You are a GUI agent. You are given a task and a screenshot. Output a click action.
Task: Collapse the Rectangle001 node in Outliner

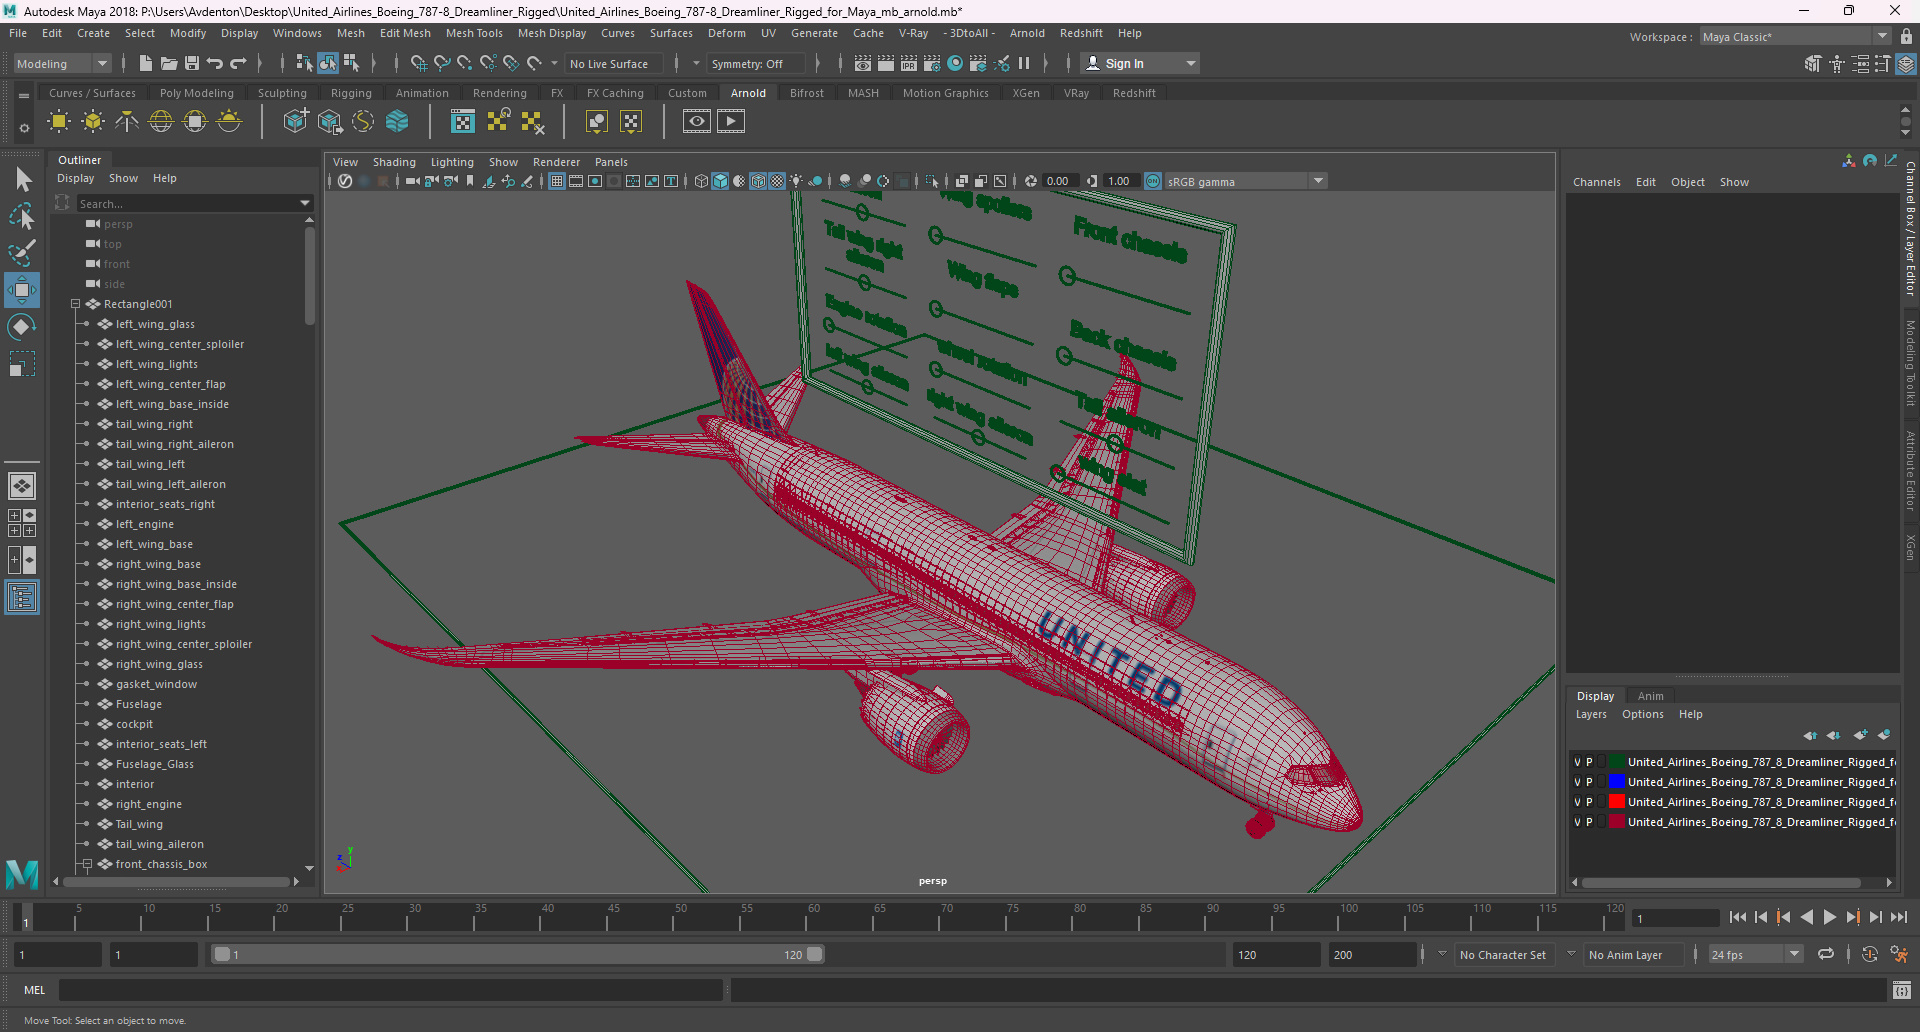tap(75, 304)
